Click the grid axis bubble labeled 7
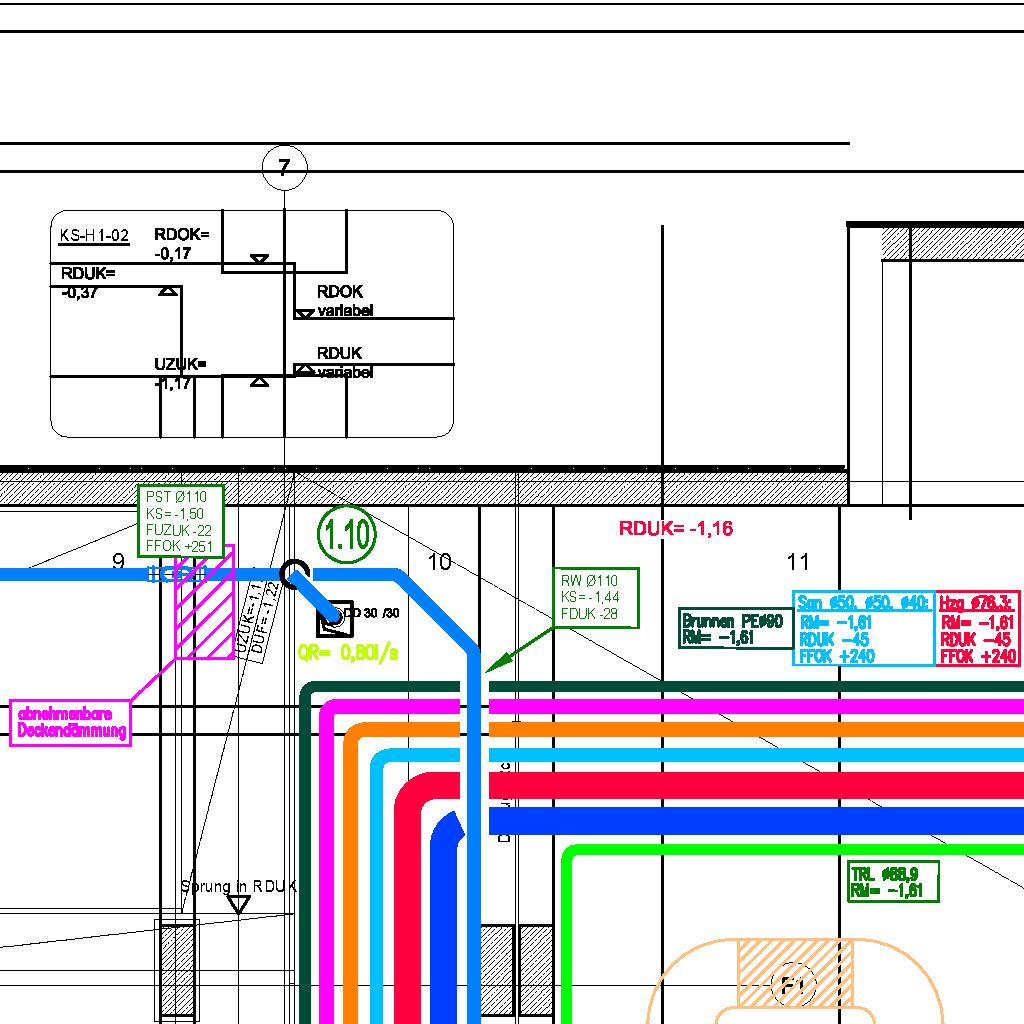This screenshot has width=1024, height=1024. point(284,167)
